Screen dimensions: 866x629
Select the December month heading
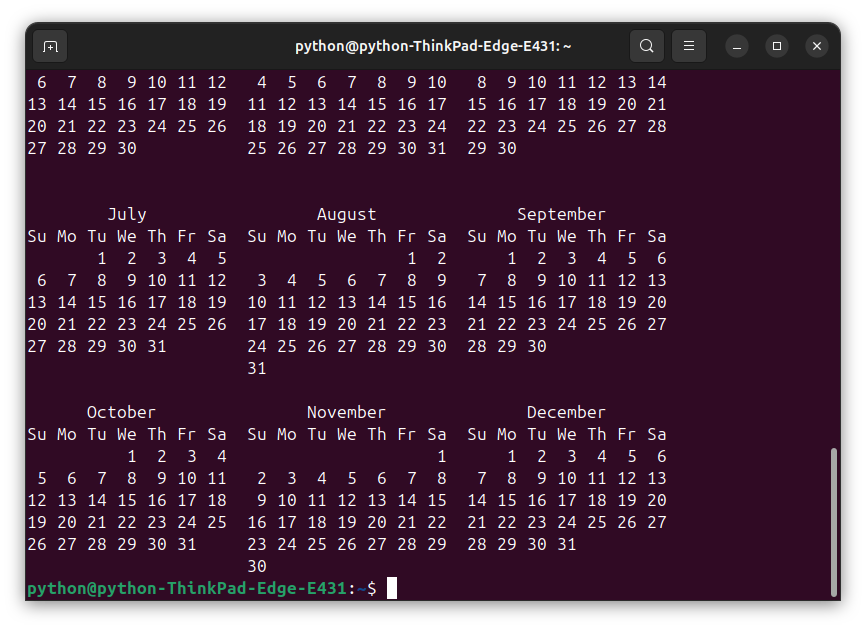pos(566,413)
